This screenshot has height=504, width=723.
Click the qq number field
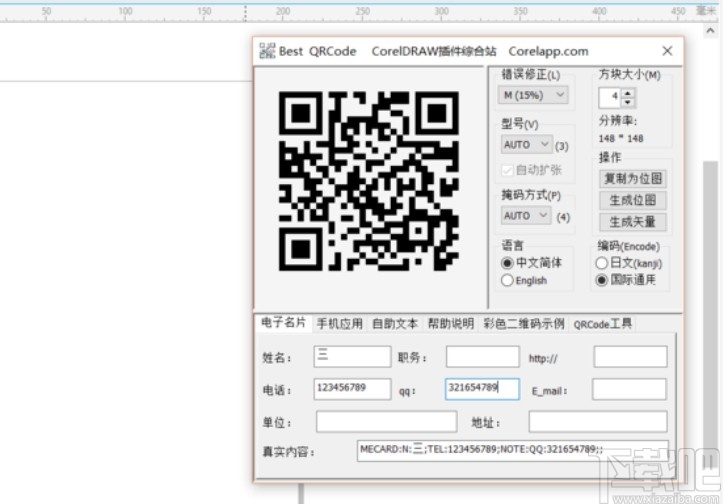(x=482, y=389)
